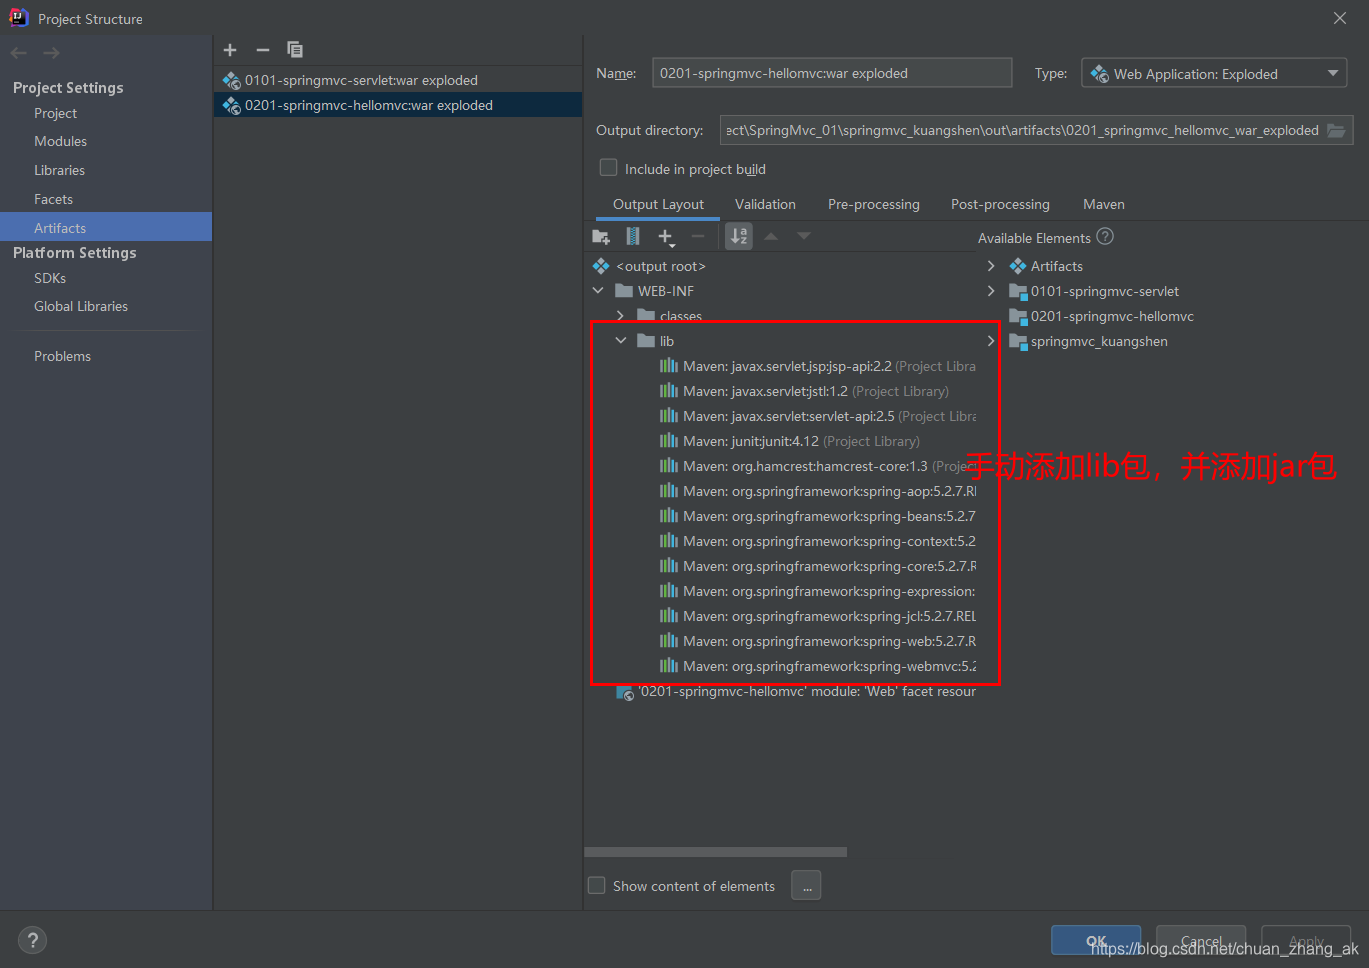
Task: Confirm with the OK button
Action: click(1096, 941)
